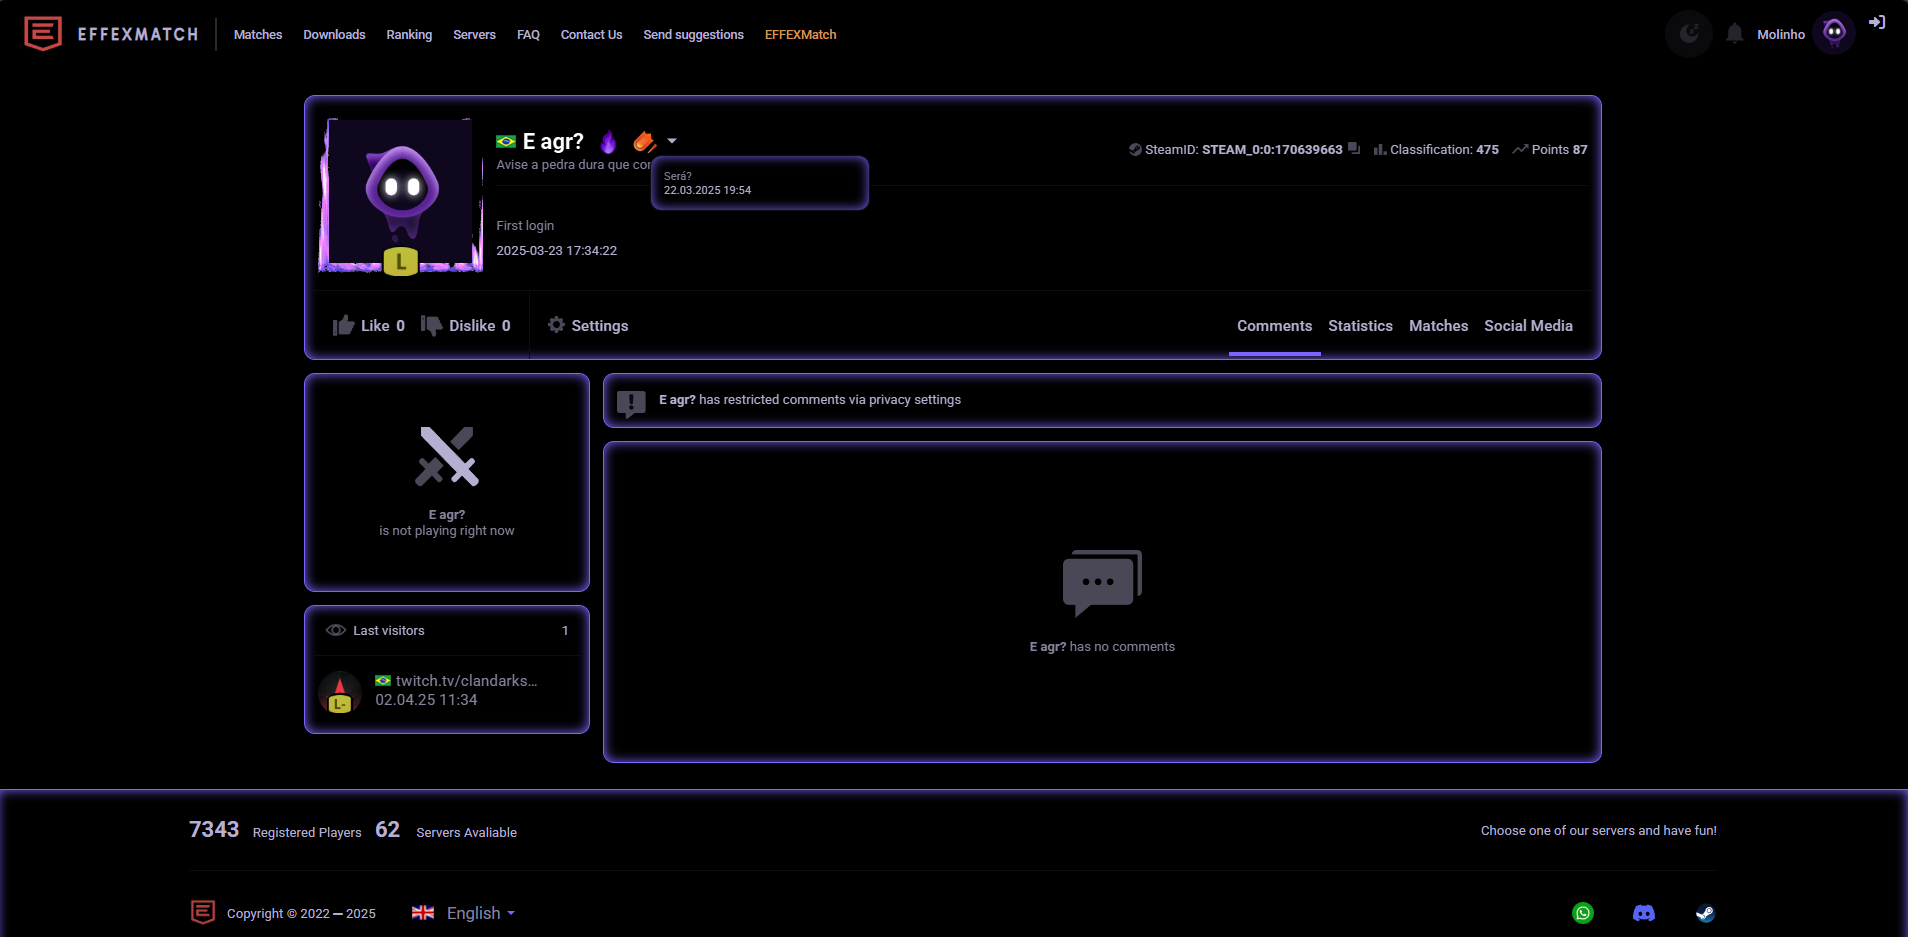Viewport: 1908px width, 937px height.
Task: Open the Discord footer icon
Action: [x=1644, y=913]
